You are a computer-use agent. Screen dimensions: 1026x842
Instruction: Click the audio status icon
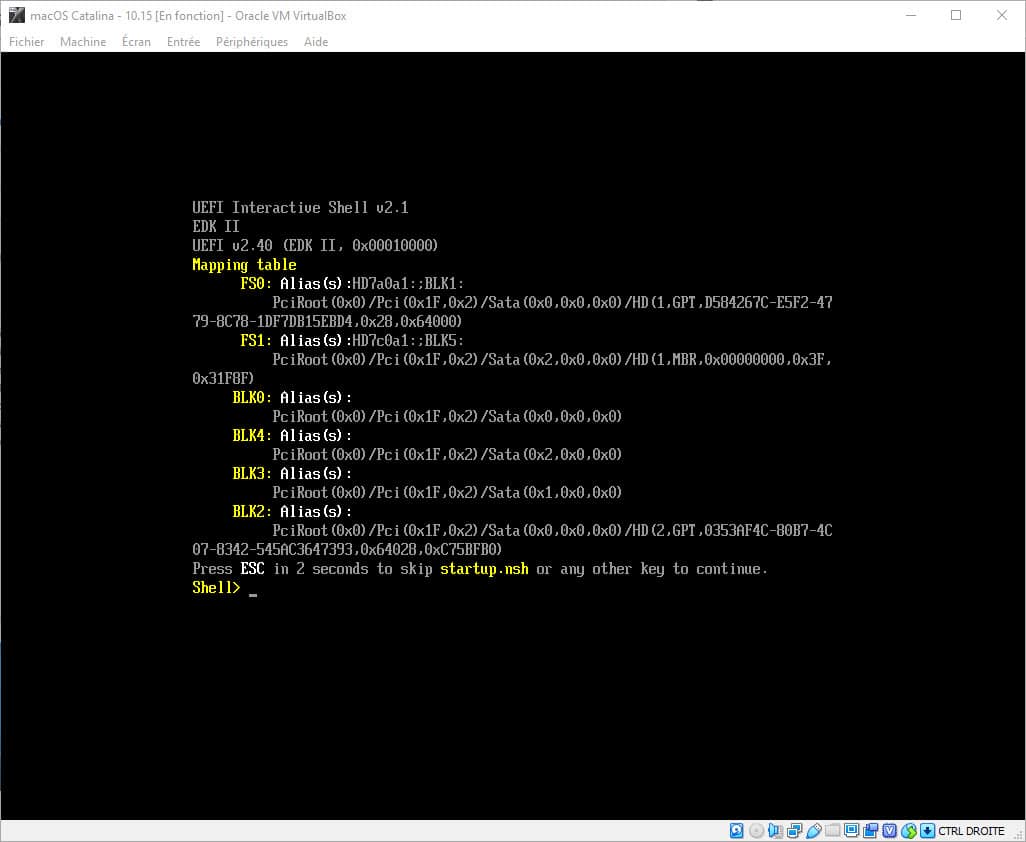[x=775, y=831]
